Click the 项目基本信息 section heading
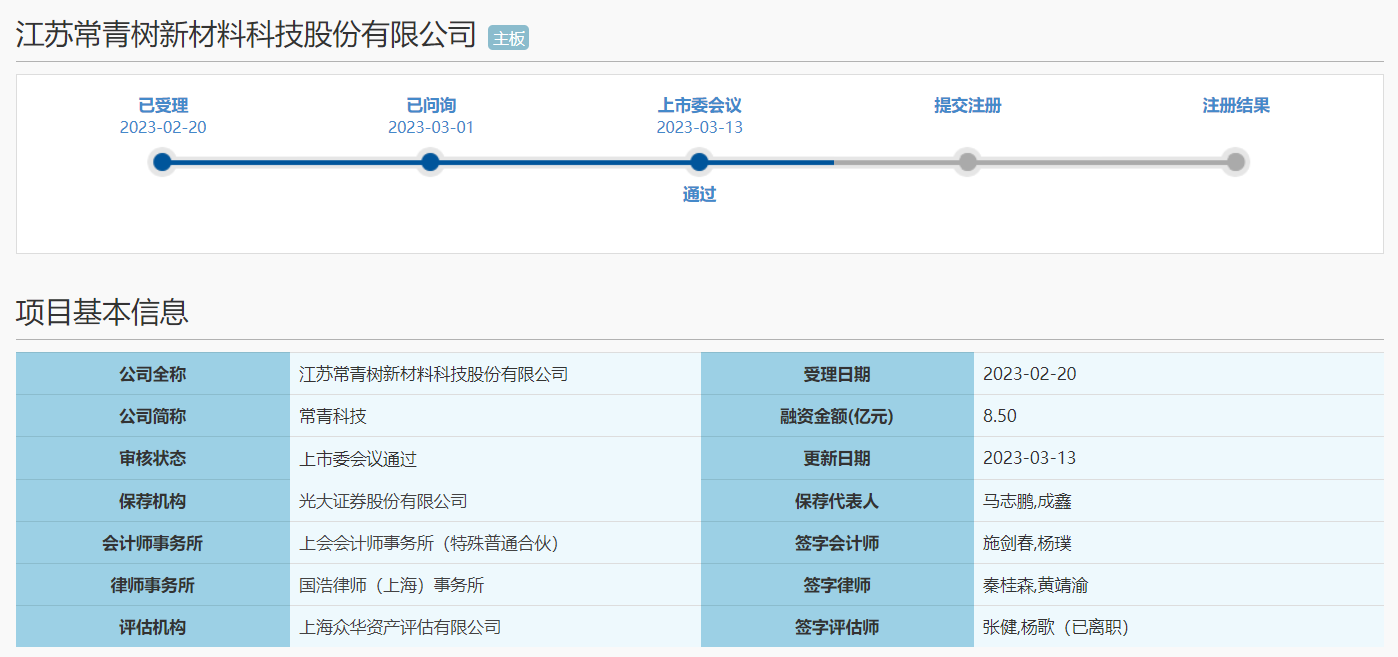1398x657 pixels. pos(102,312)
